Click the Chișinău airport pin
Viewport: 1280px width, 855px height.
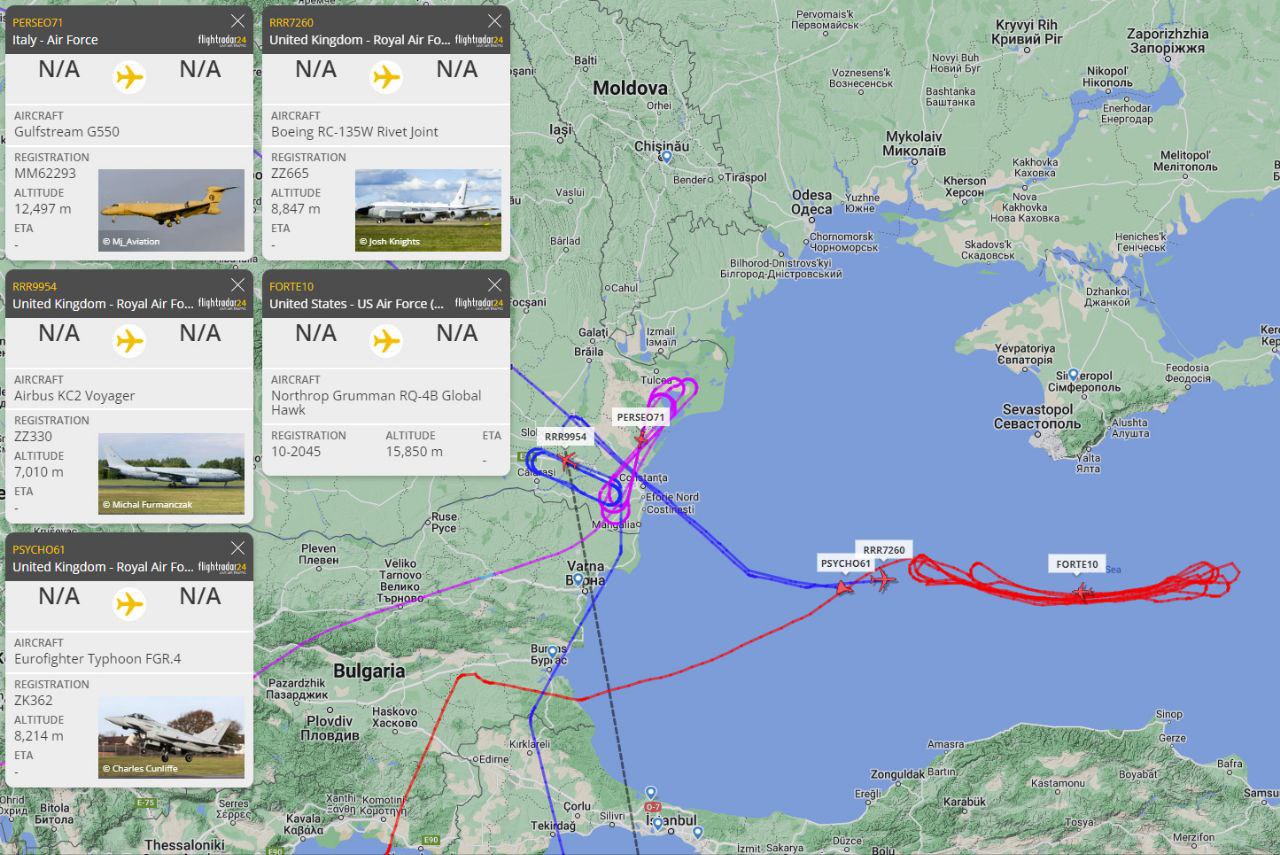click(x=666, y=157)
